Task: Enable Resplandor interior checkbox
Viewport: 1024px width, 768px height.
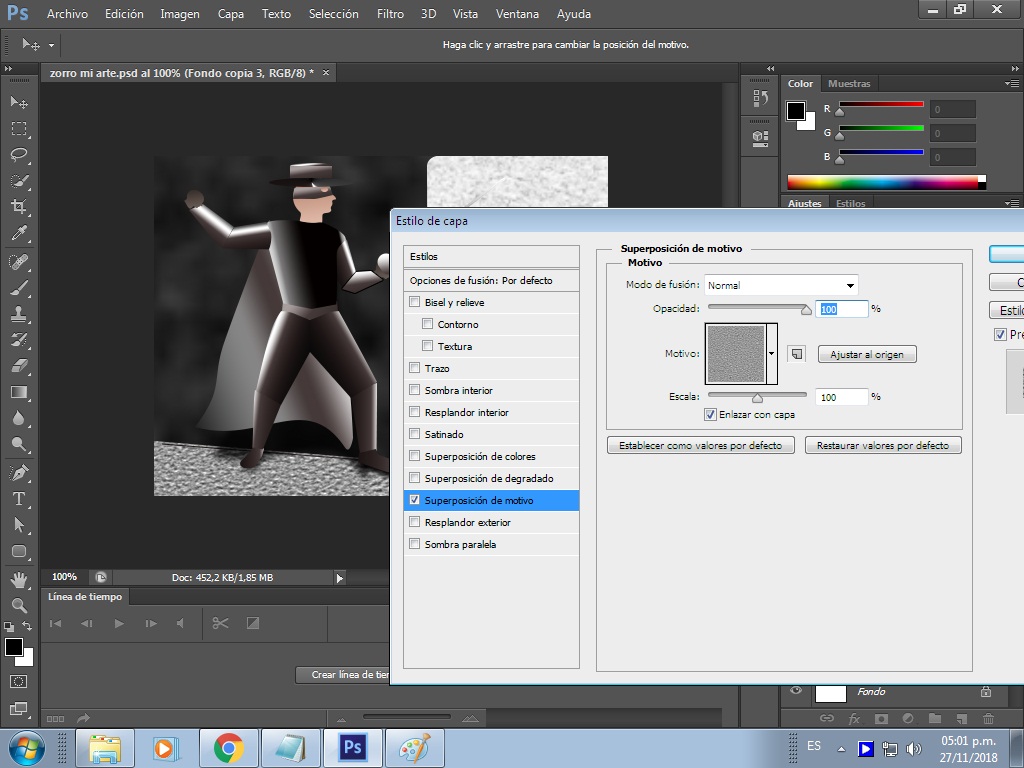Action: point(414,411)
